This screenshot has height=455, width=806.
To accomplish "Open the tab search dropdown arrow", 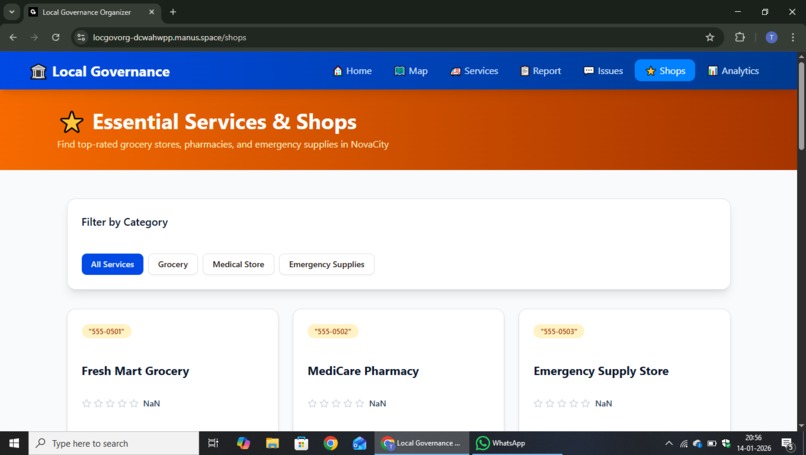I will [x=11, y=12].
